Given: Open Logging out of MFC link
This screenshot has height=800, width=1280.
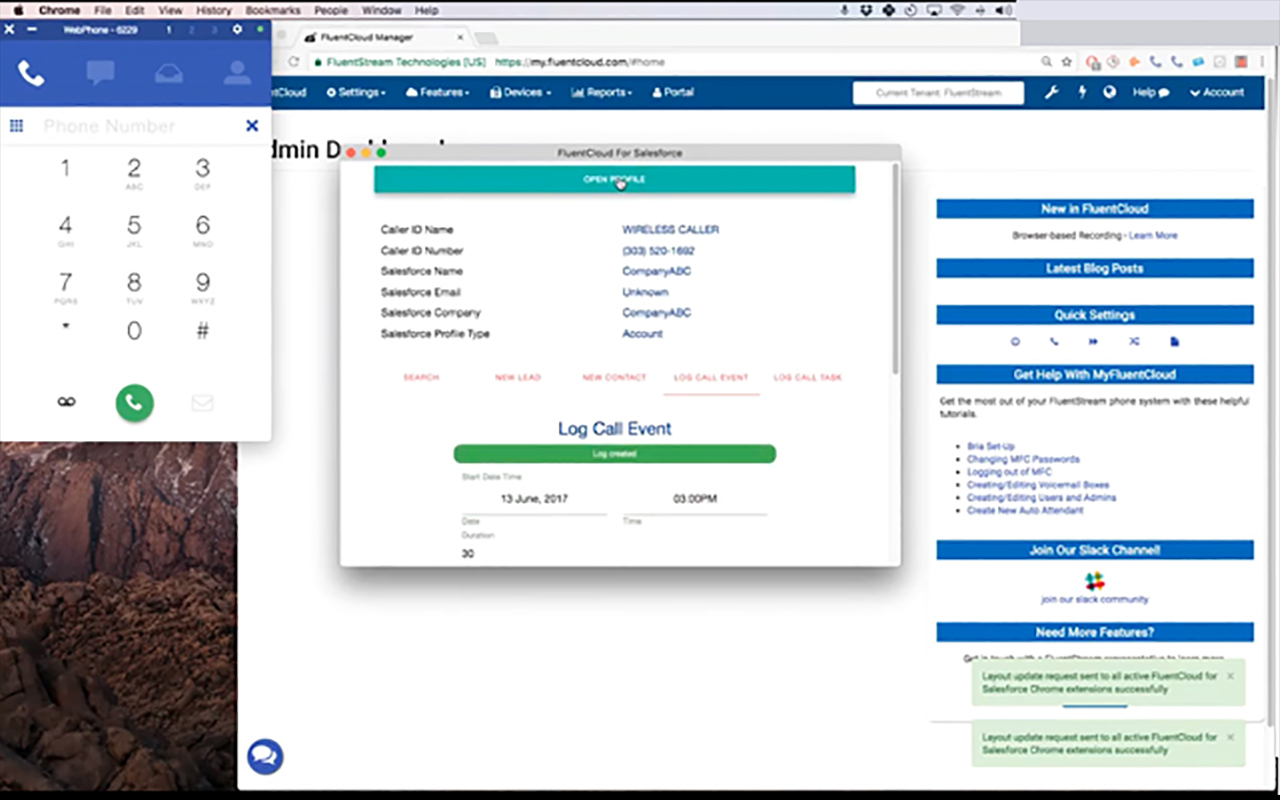Looking at the screenshot, I should (1009, 472).
